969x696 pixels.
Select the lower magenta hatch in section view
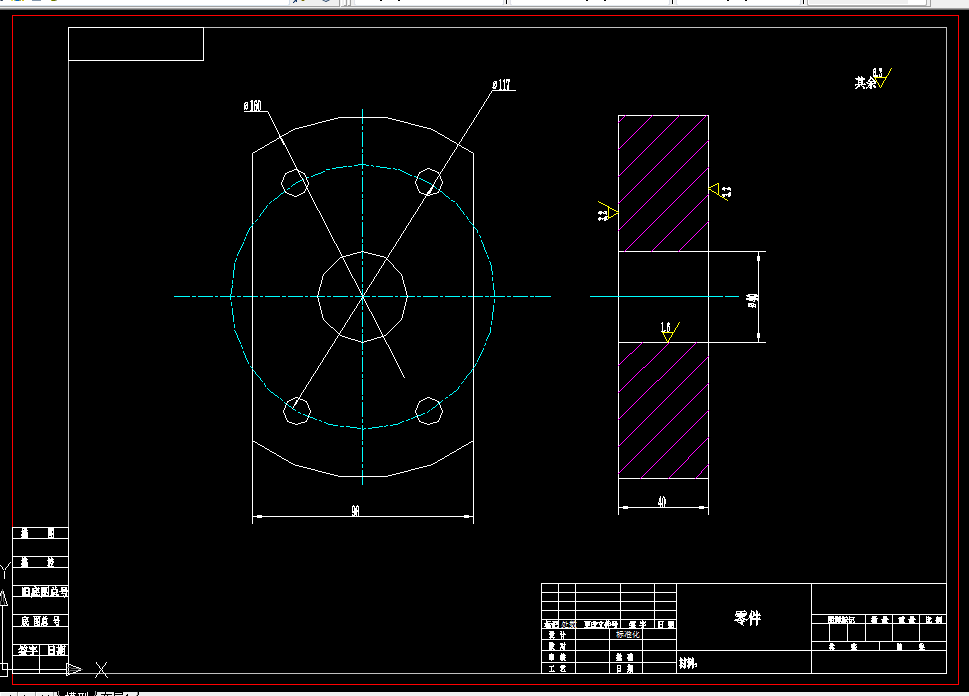(x=663, y=410)
